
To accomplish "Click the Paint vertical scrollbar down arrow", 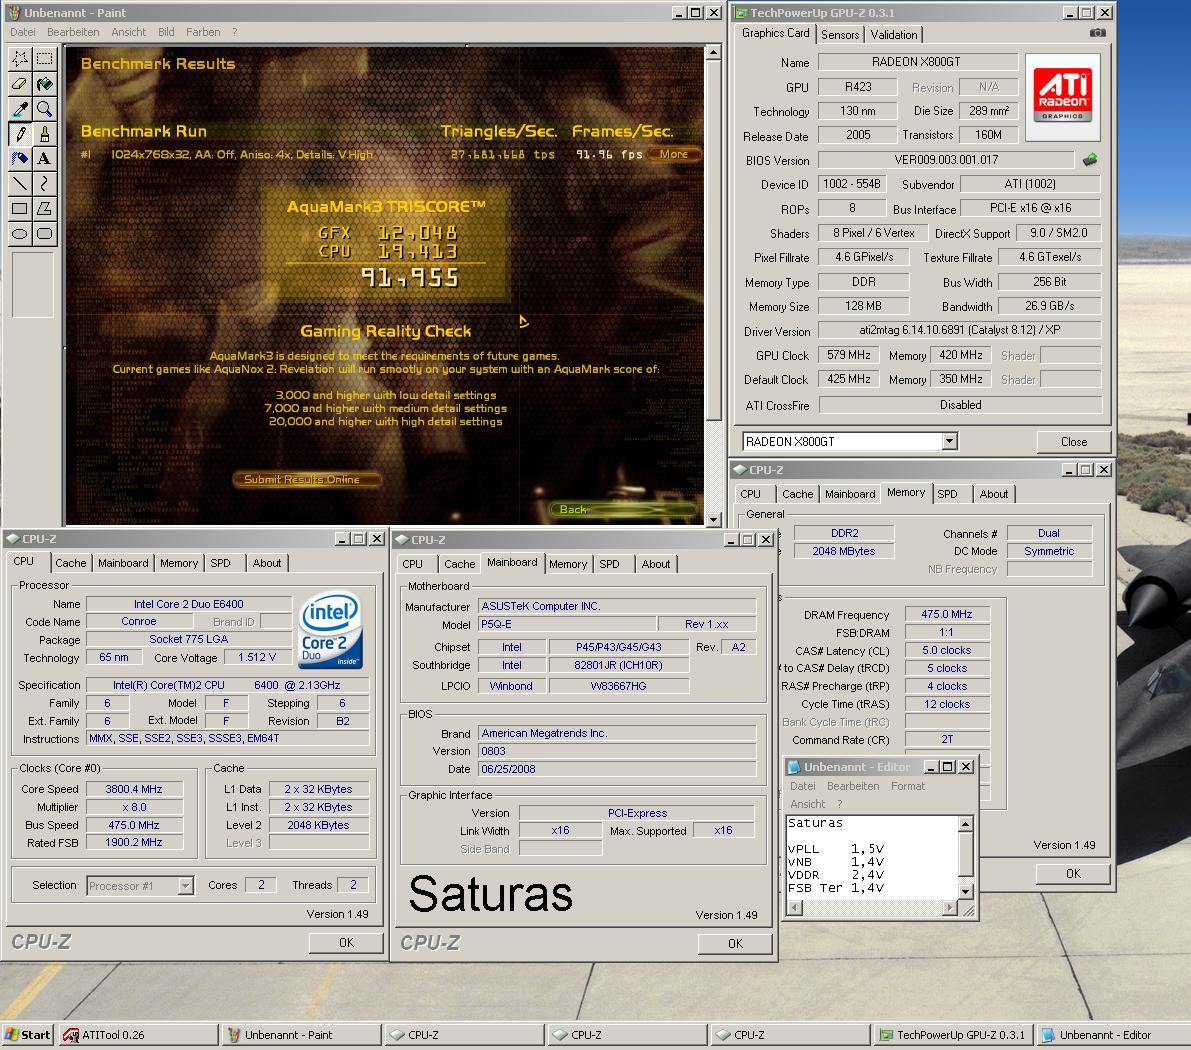I will click(x=713, y=519).
